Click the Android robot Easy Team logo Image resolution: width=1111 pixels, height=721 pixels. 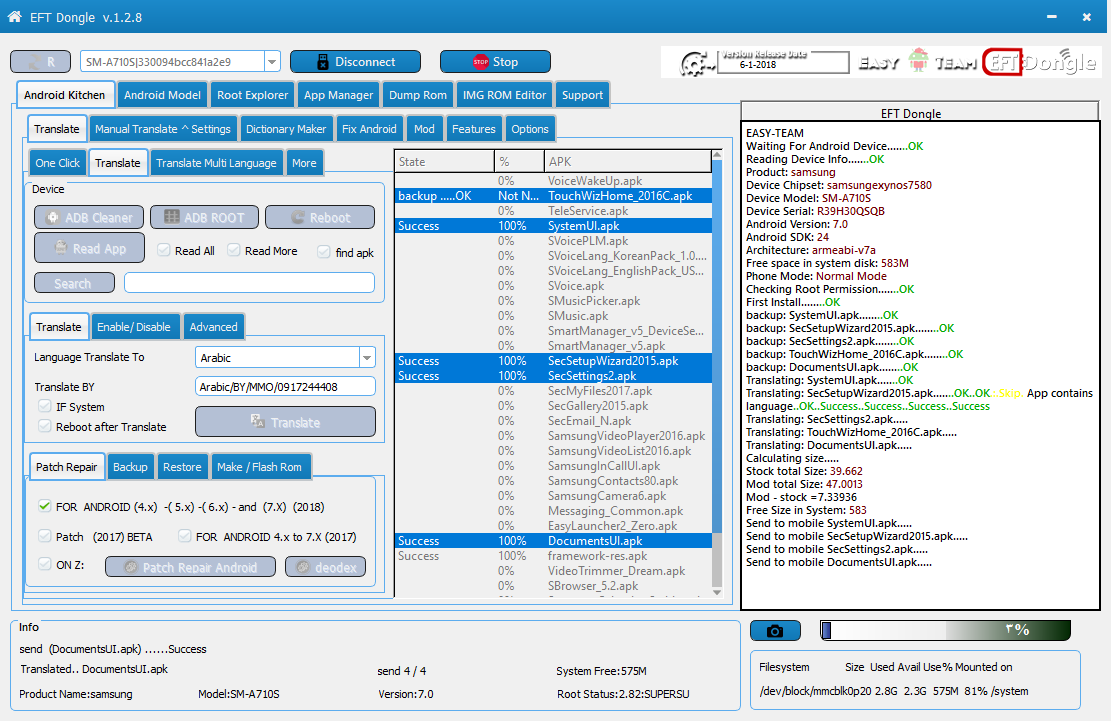(x=918, y=61)
